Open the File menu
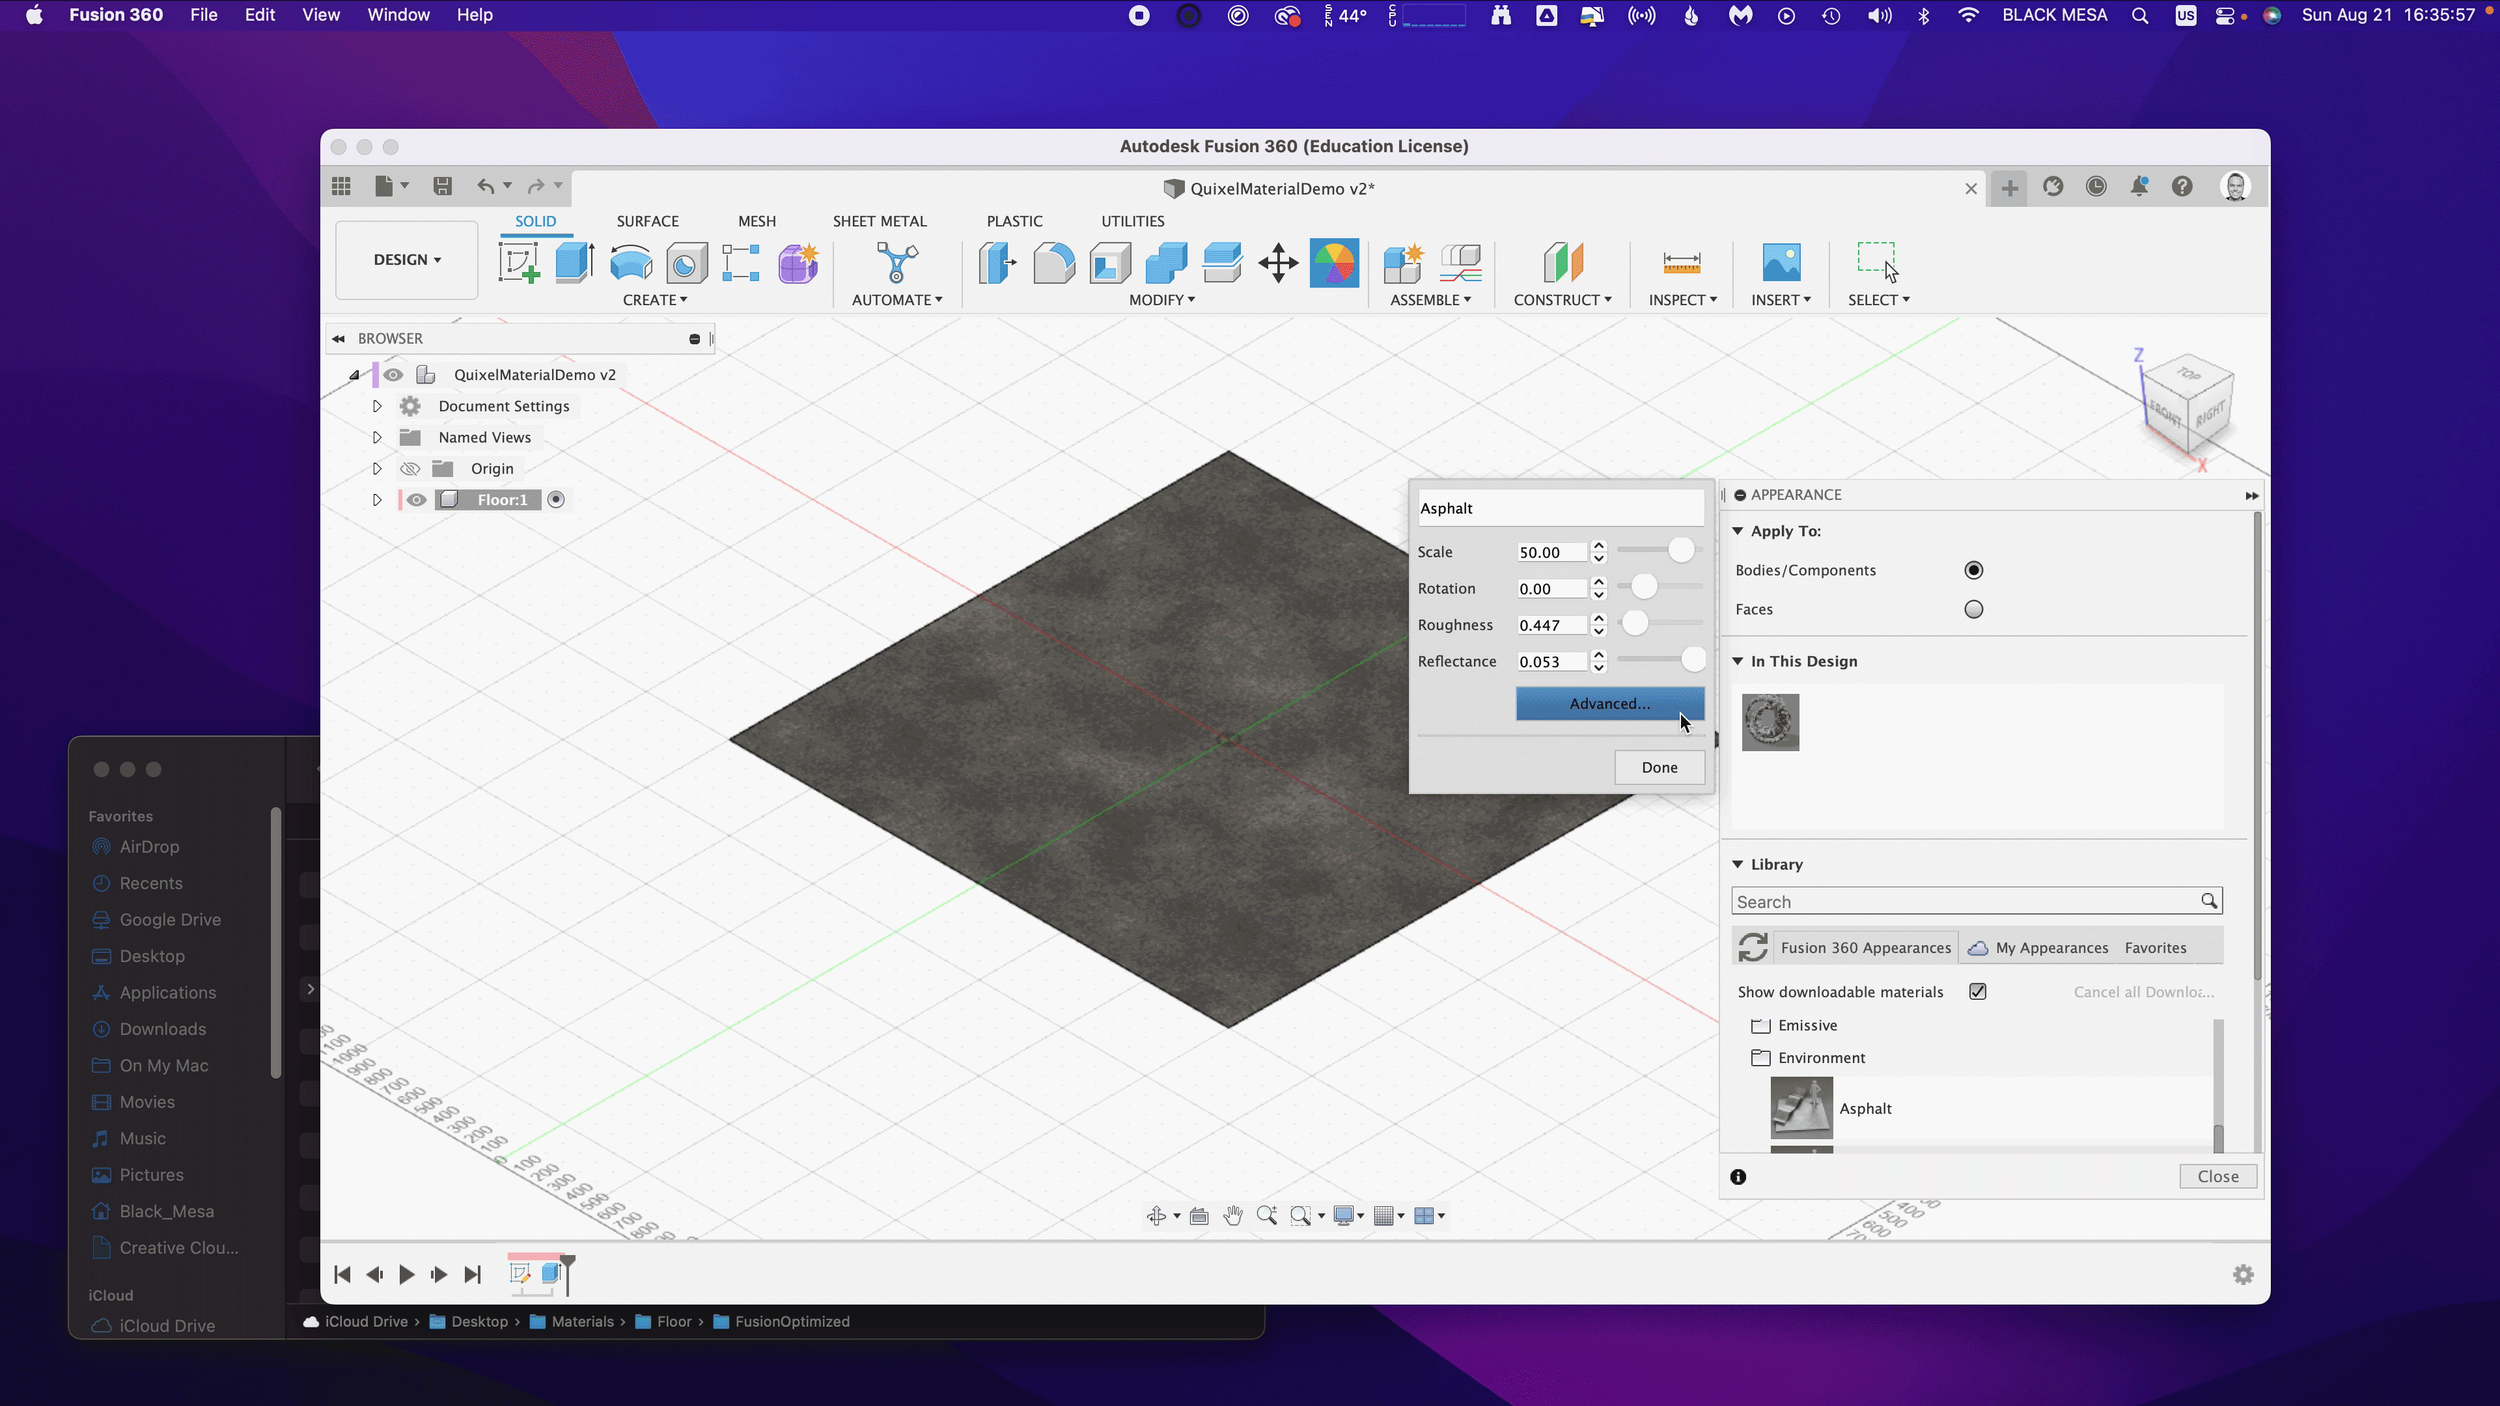 (204, 15)
